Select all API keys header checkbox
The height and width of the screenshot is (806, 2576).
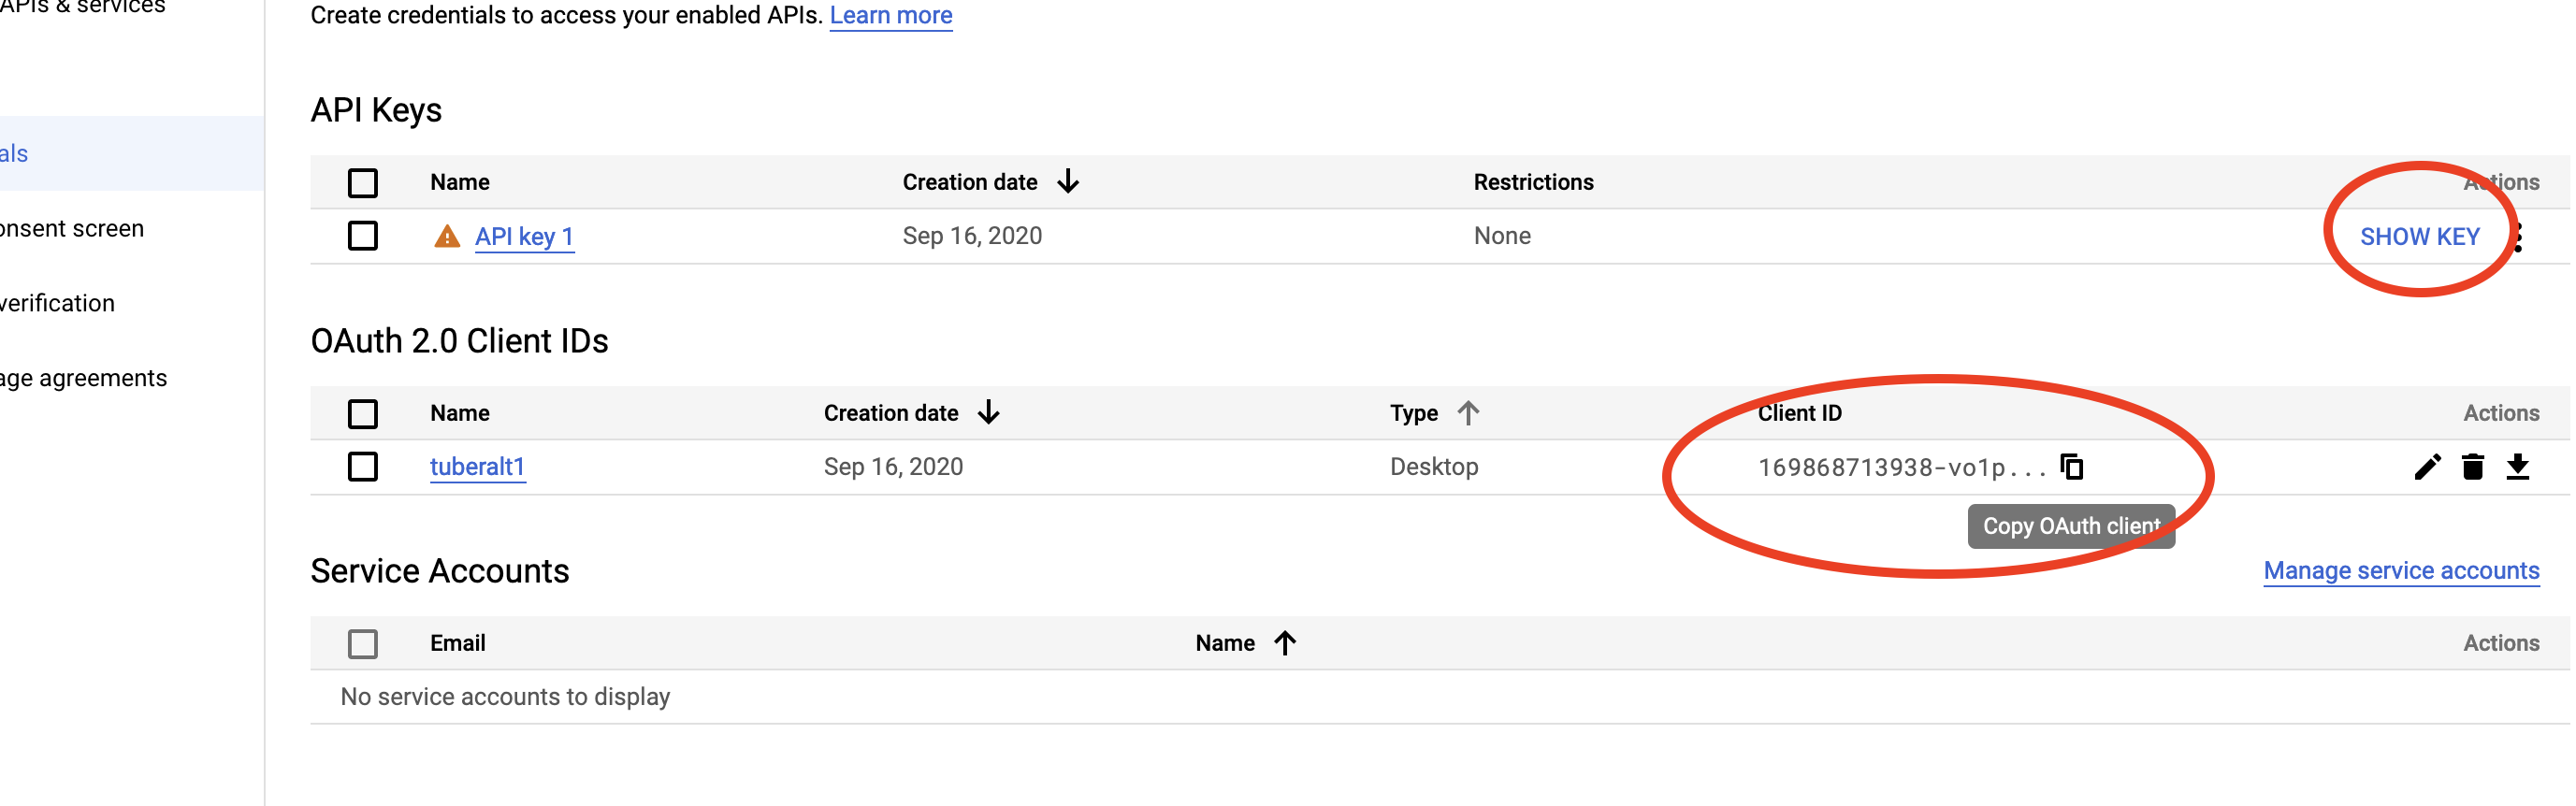363,183
